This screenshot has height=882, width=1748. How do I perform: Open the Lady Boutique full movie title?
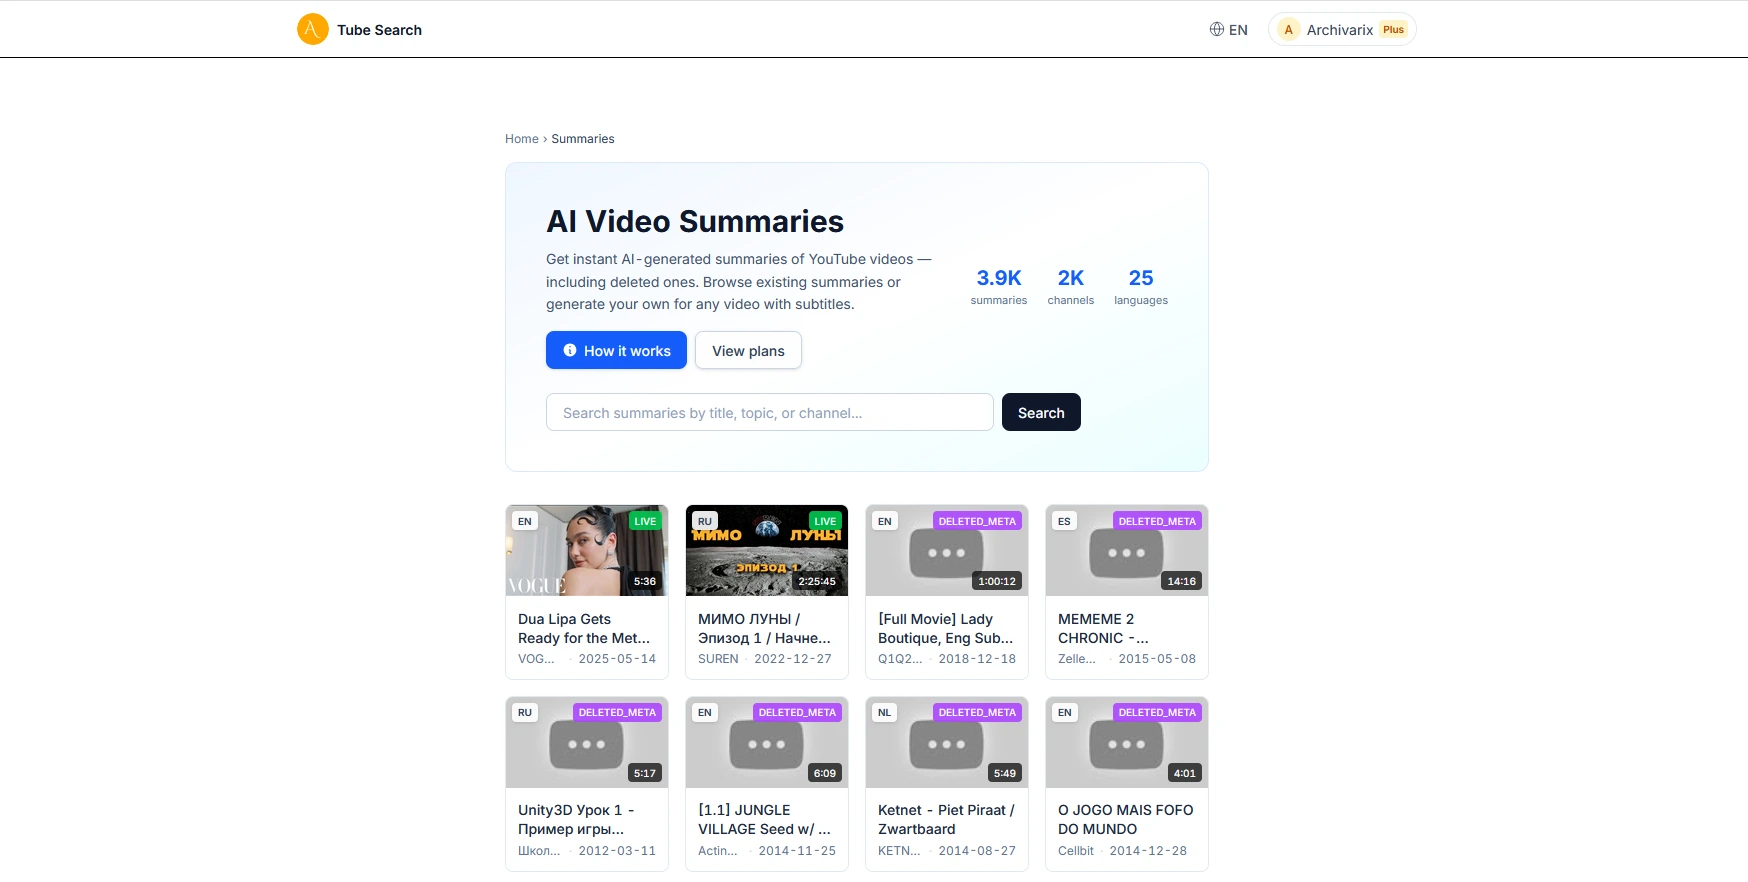tap(945, 629)
